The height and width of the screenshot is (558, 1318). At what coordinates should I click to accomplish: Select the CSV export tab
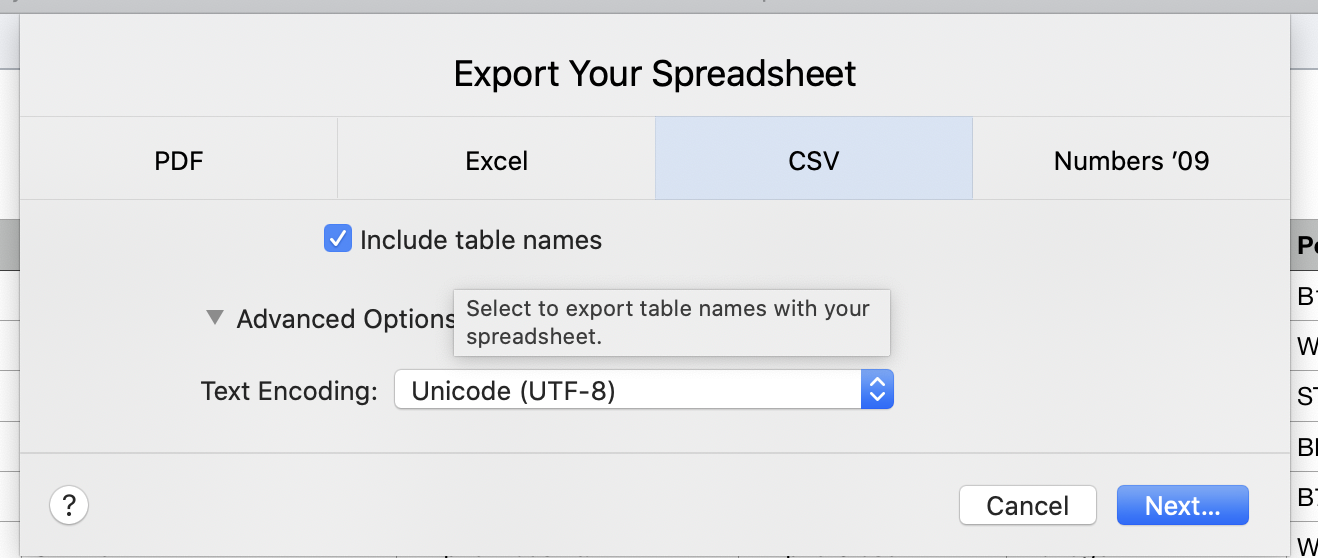point(814,160)
